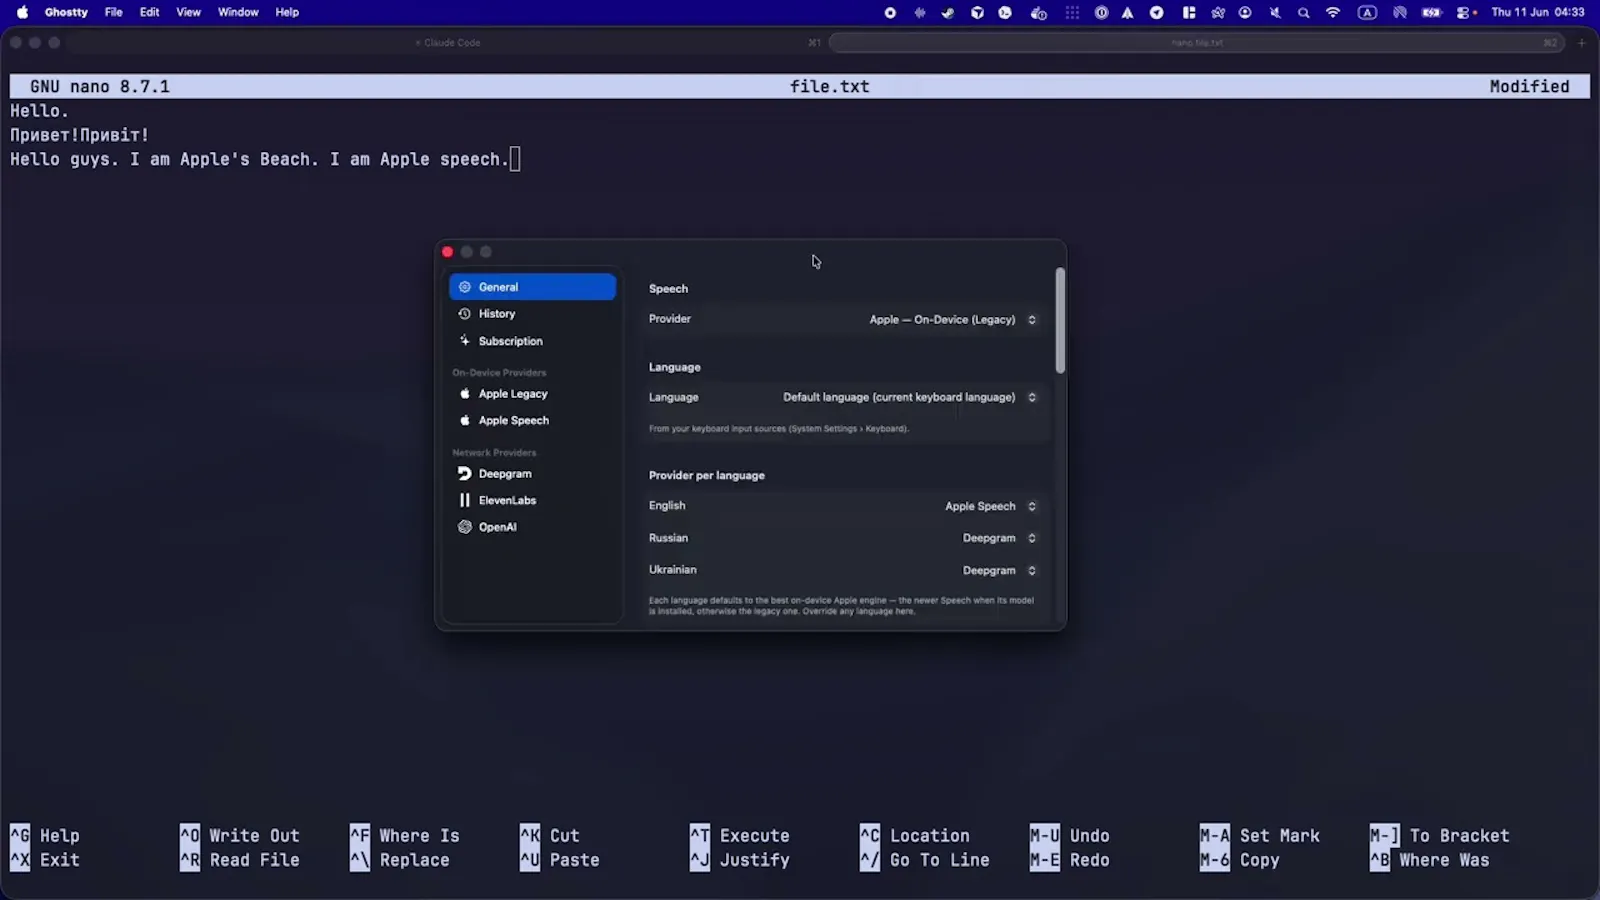Switch to the Claude Code tab
Screen dimensions: 1600x900
point(447,43)
